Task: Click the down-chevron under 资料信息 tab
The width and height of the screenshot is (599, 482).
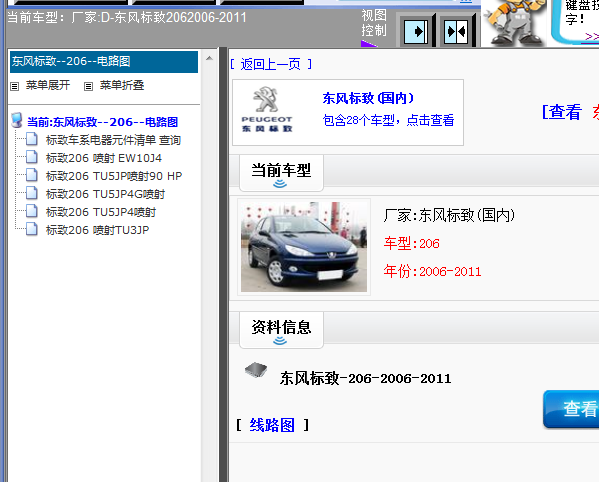Action: tap(280, 341)
